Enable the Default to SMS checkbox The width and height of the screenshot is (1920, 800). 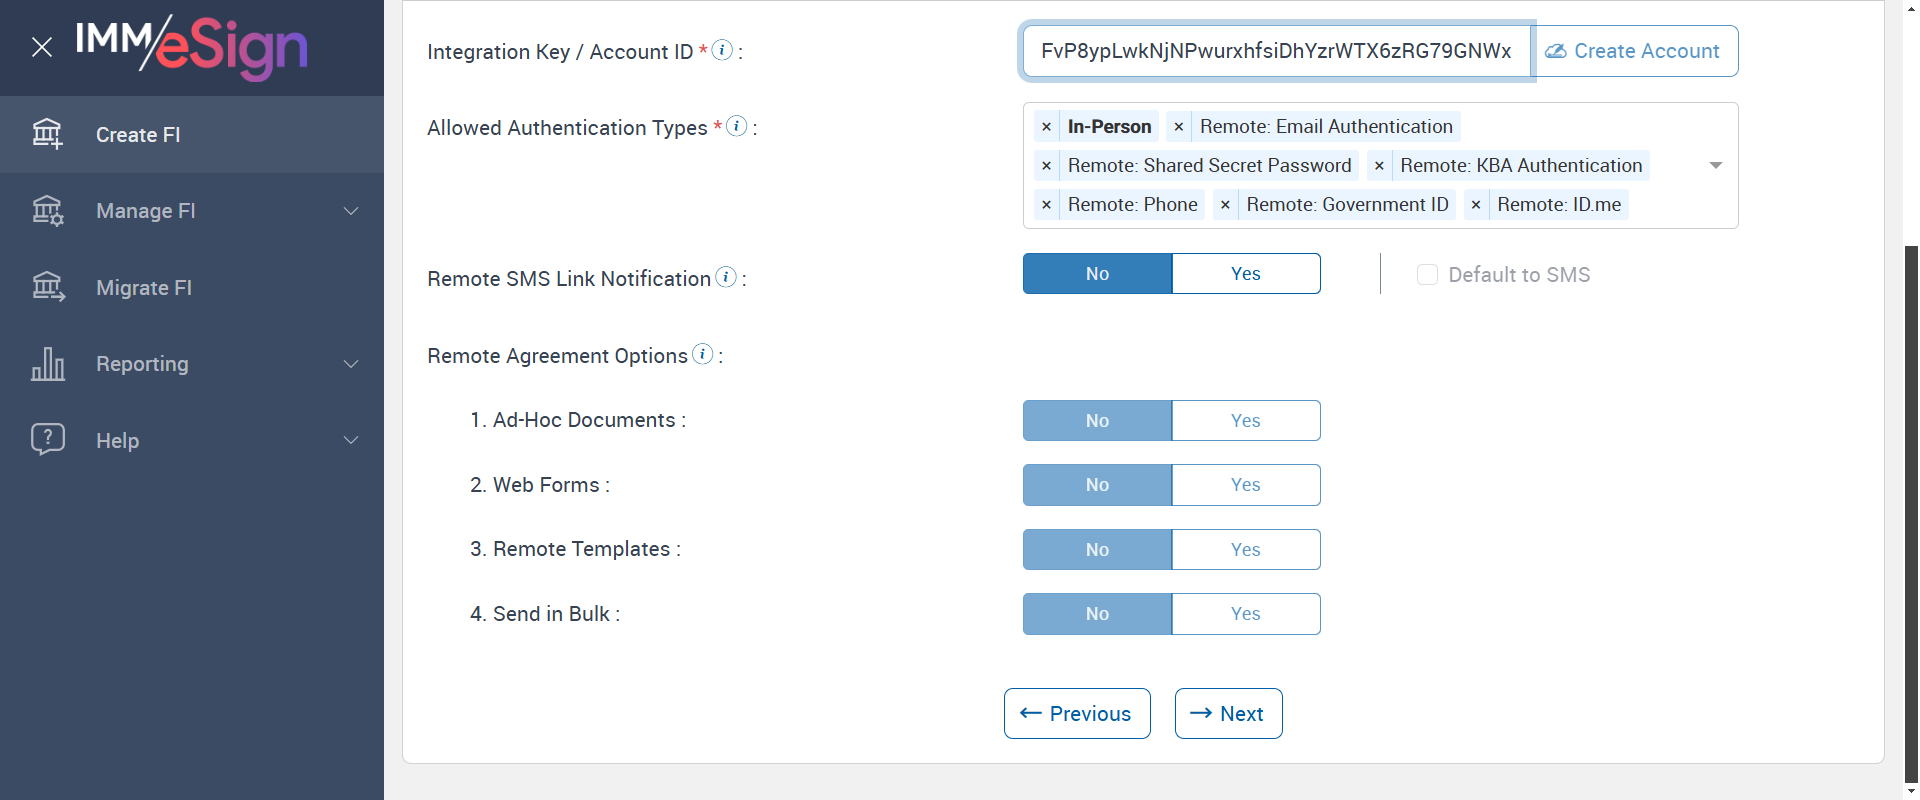1427,275
